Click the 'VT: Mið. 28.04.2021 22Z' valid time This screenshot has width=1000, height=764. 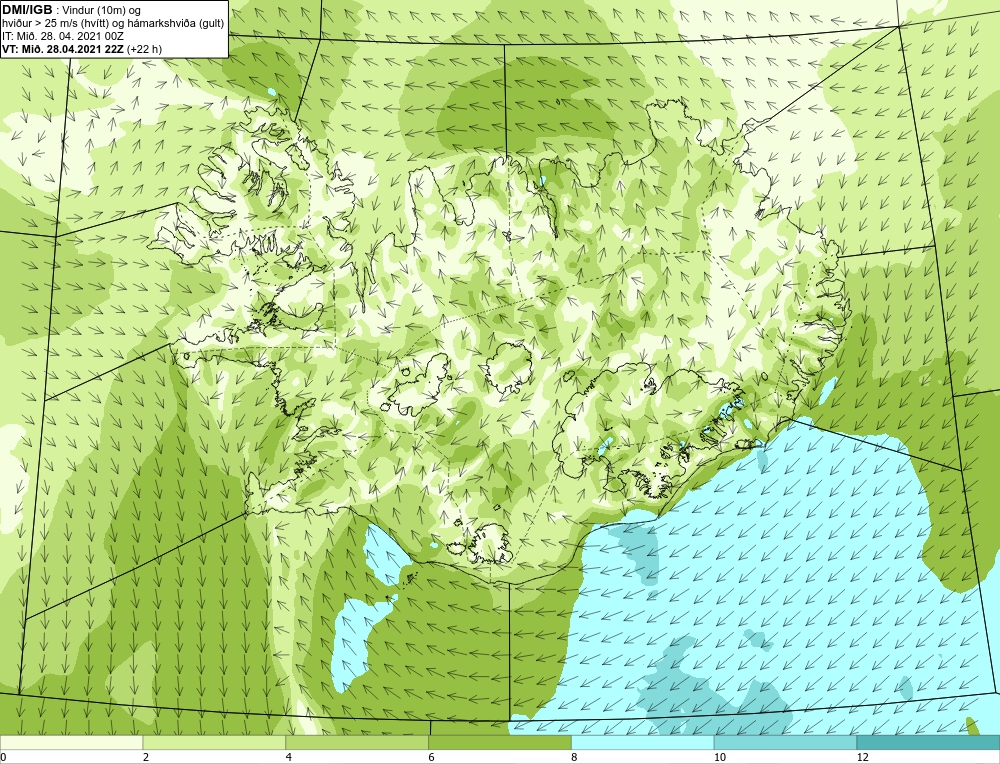64,49
